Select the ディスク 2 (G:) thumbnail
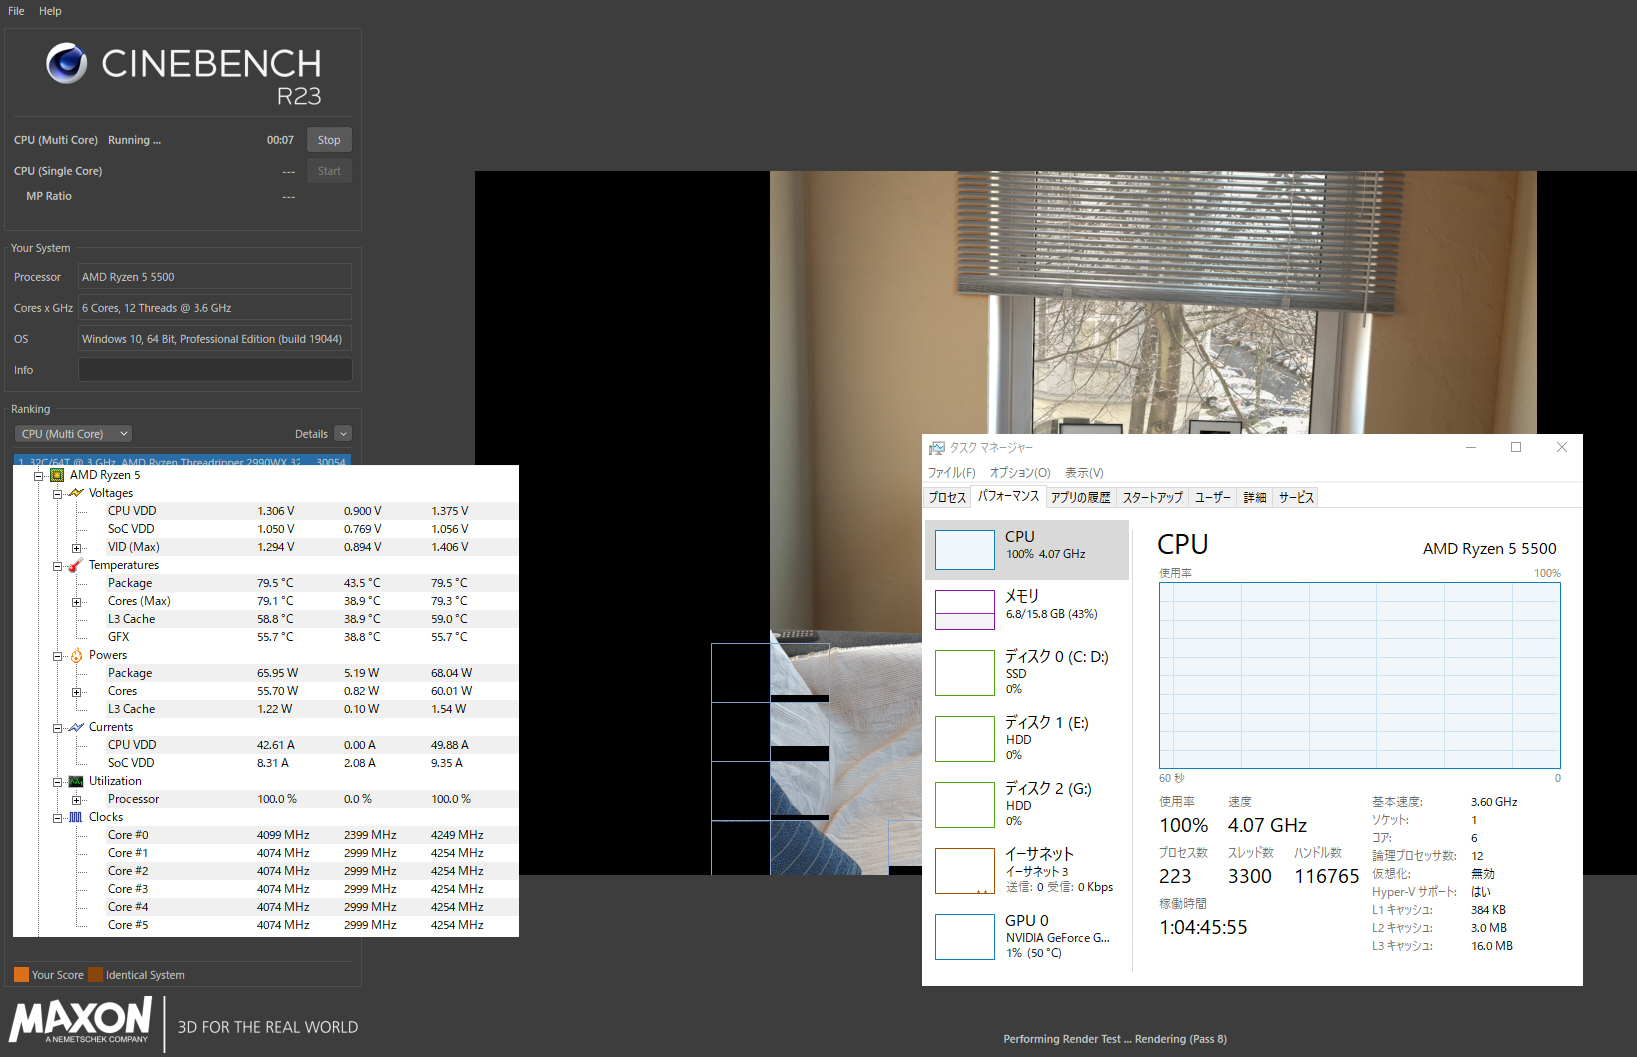 (964, 804)
